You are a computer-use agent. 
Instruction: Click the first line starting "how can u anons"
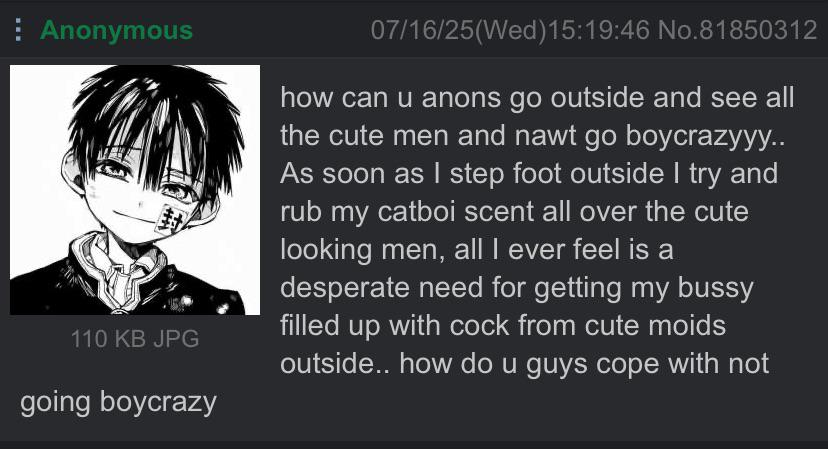pos(537,98)
